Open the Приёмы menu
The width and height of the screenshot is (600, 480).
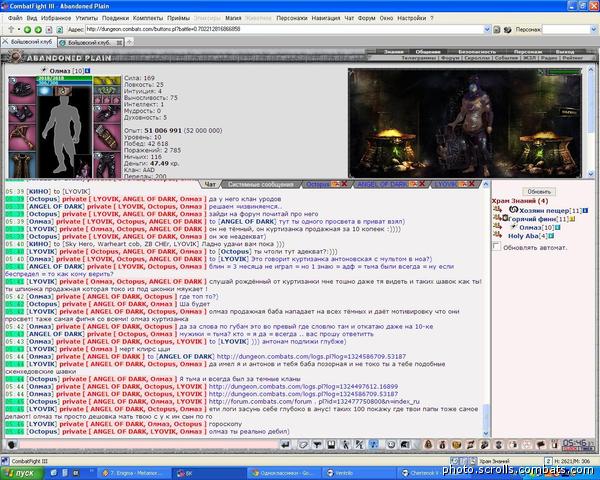(x=178, y=18)
